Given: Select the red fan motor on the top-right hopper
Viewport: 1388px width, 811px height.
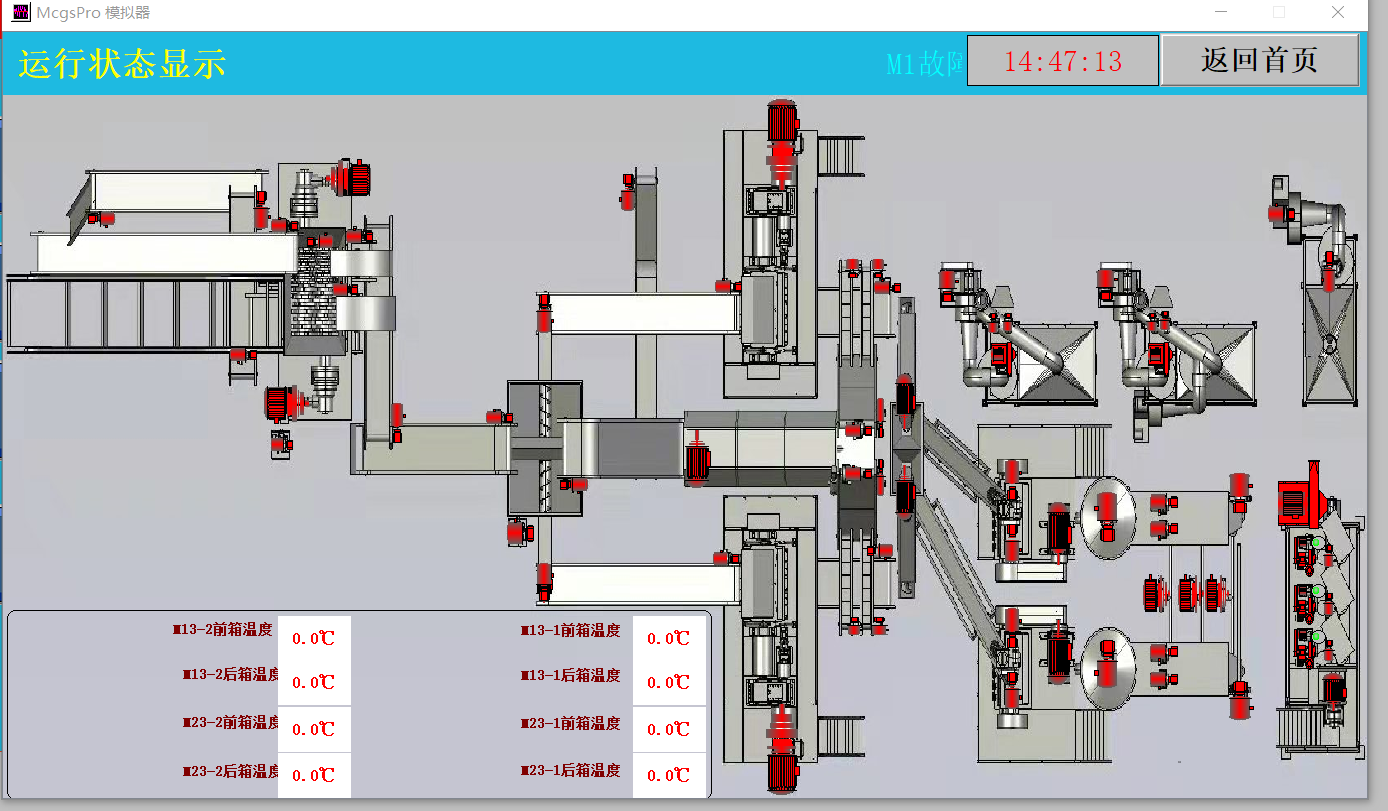Looking at the screenshot, I should [x=1278, y=212].
